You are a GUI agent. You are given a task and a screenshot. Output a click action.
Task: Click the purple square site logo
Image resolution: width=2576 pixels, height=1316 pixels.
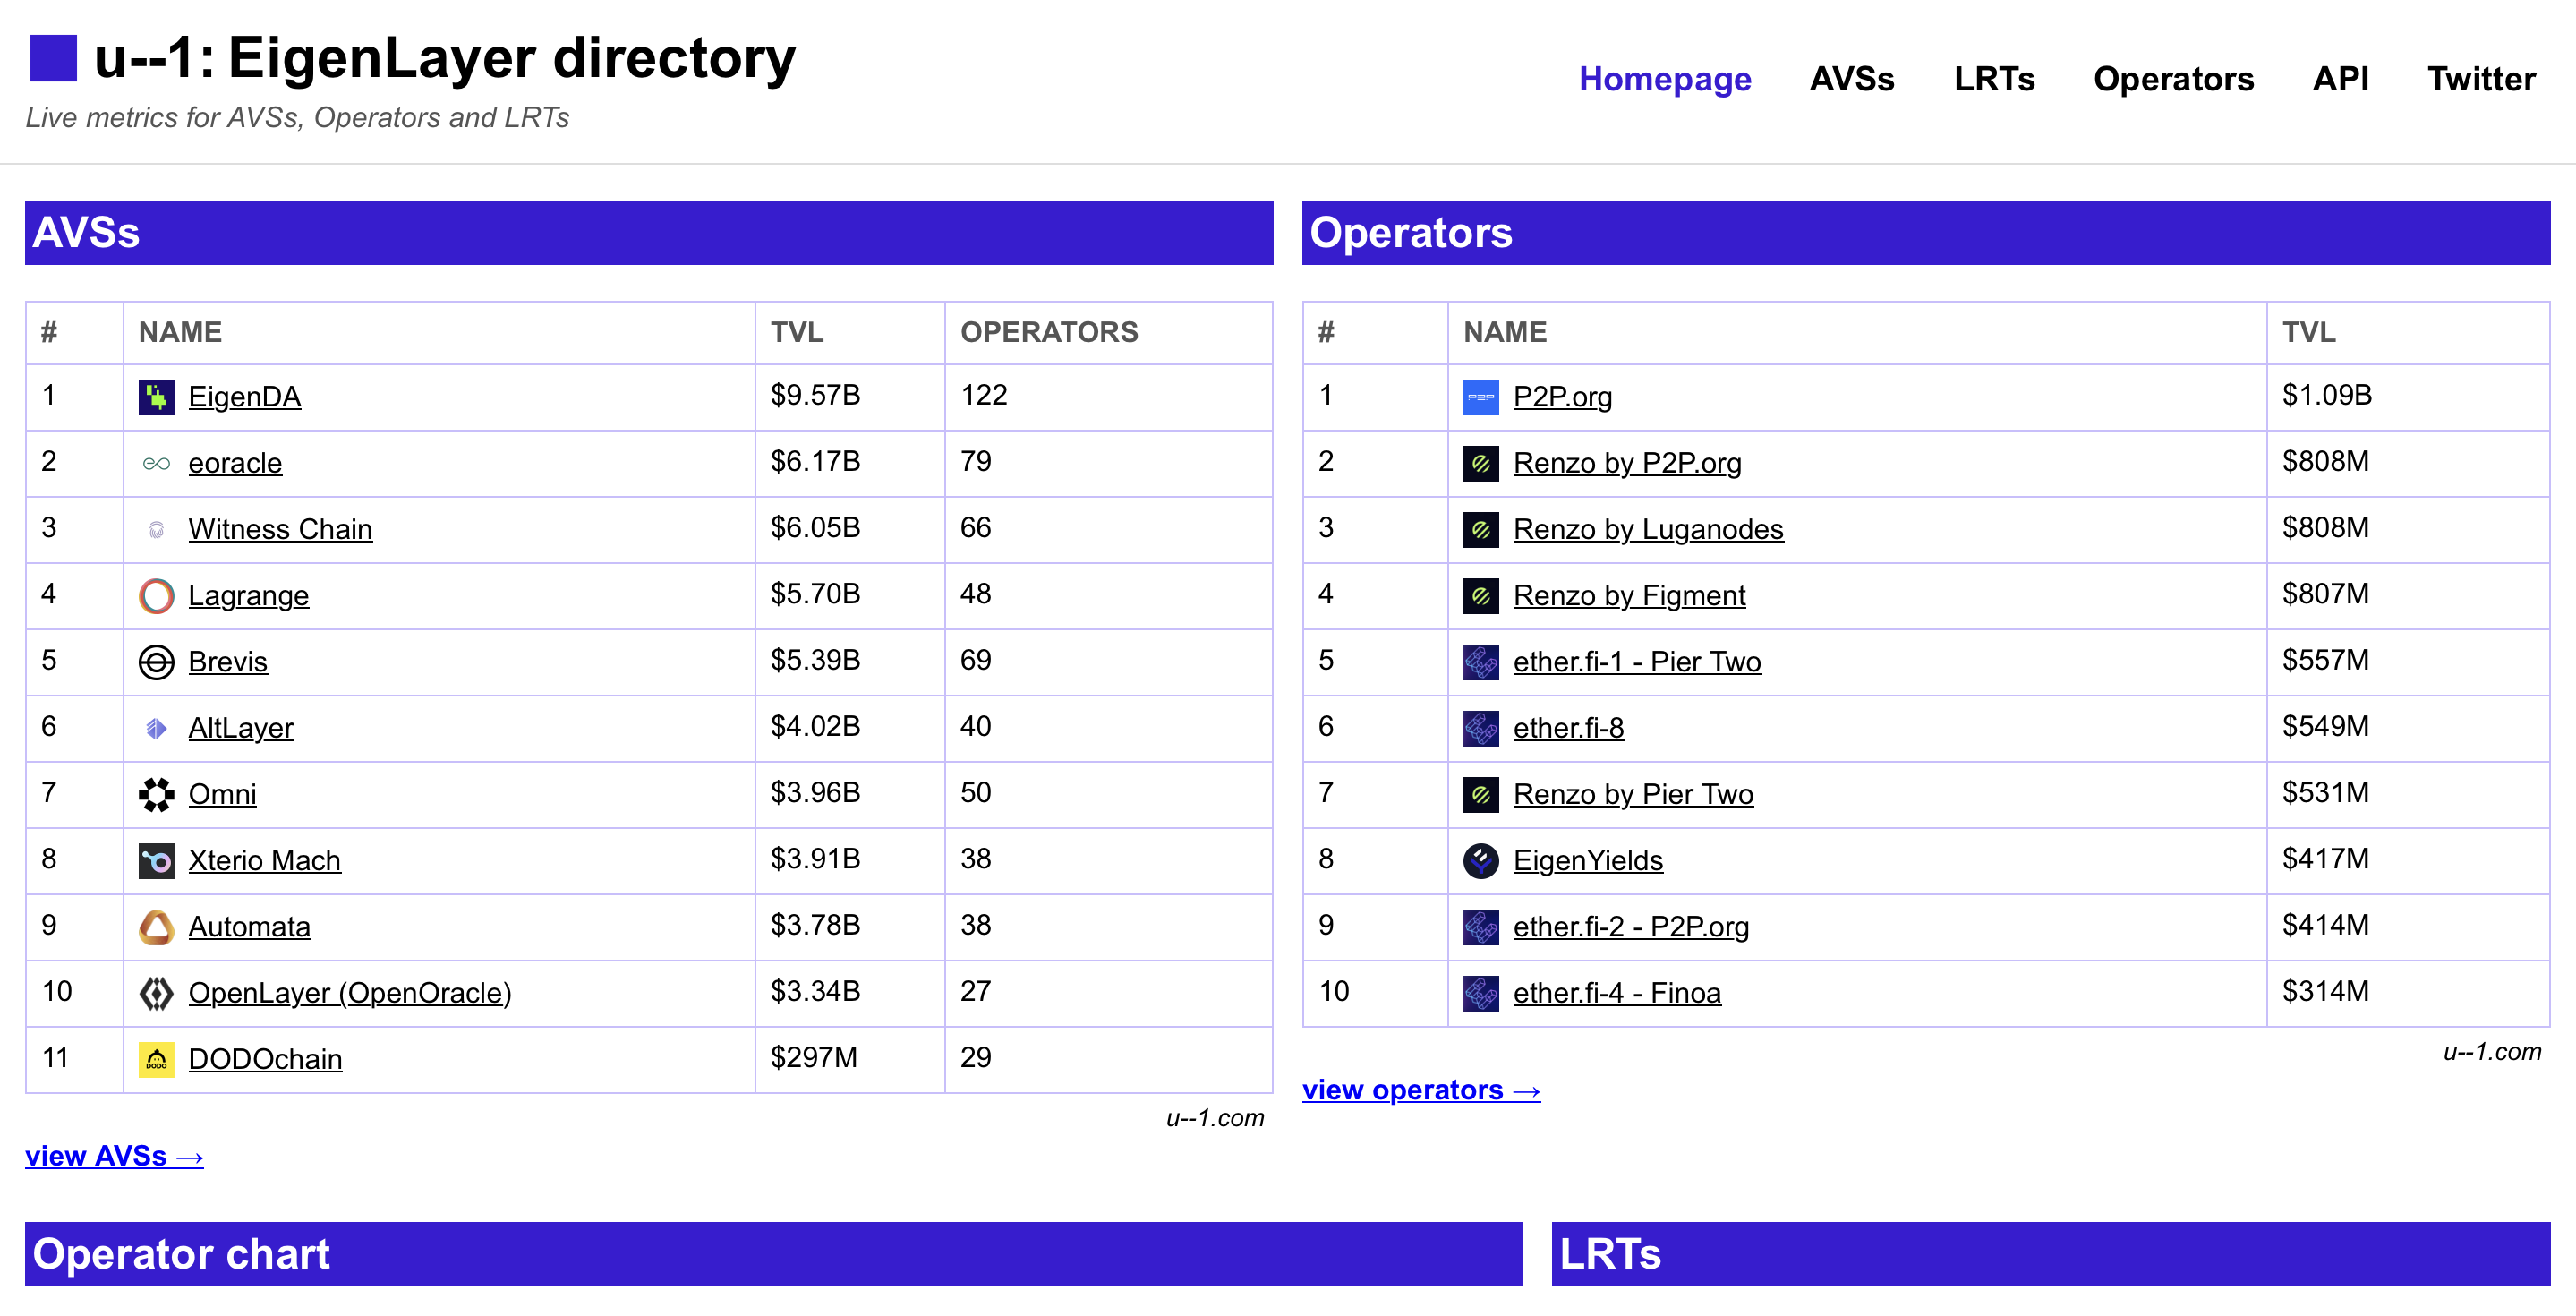(x=53, y=58)
